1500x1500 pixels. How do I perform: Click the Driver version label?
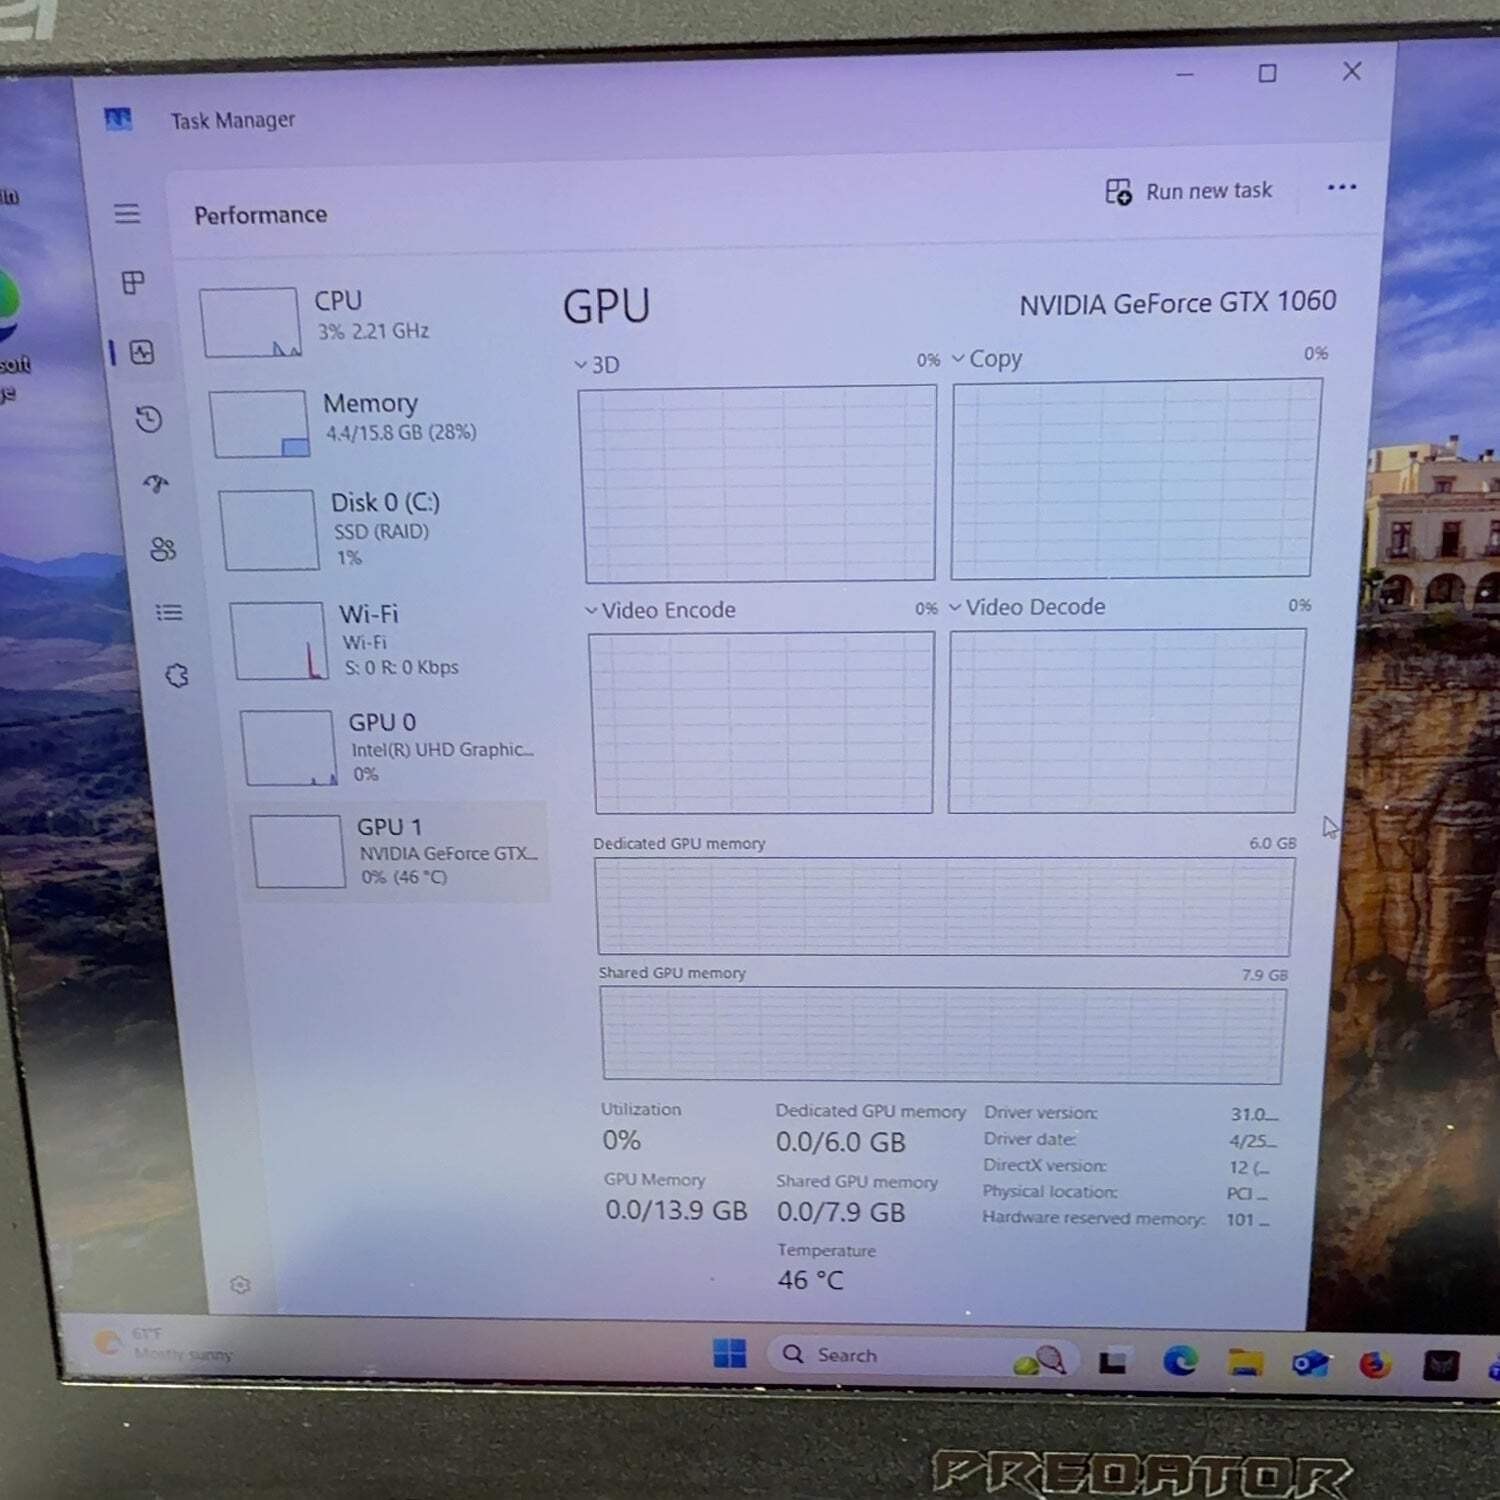click(x=1040, y=1112)
